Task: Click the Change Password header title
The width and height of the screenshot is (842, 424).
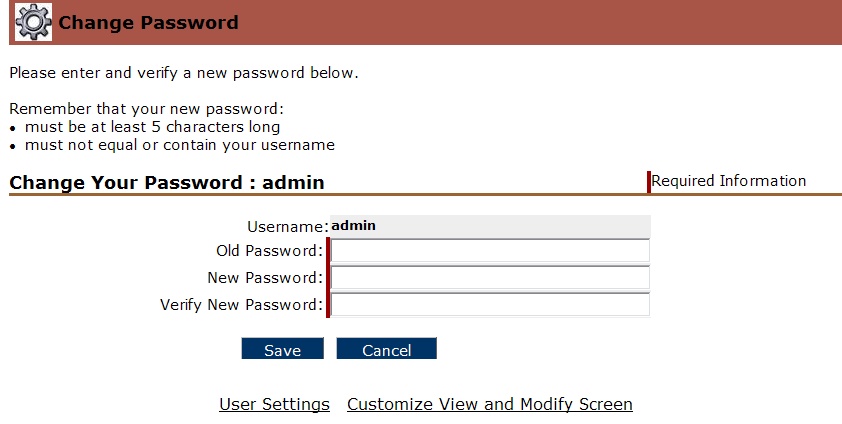Action: pyautogui.click(x=149, y=22)
